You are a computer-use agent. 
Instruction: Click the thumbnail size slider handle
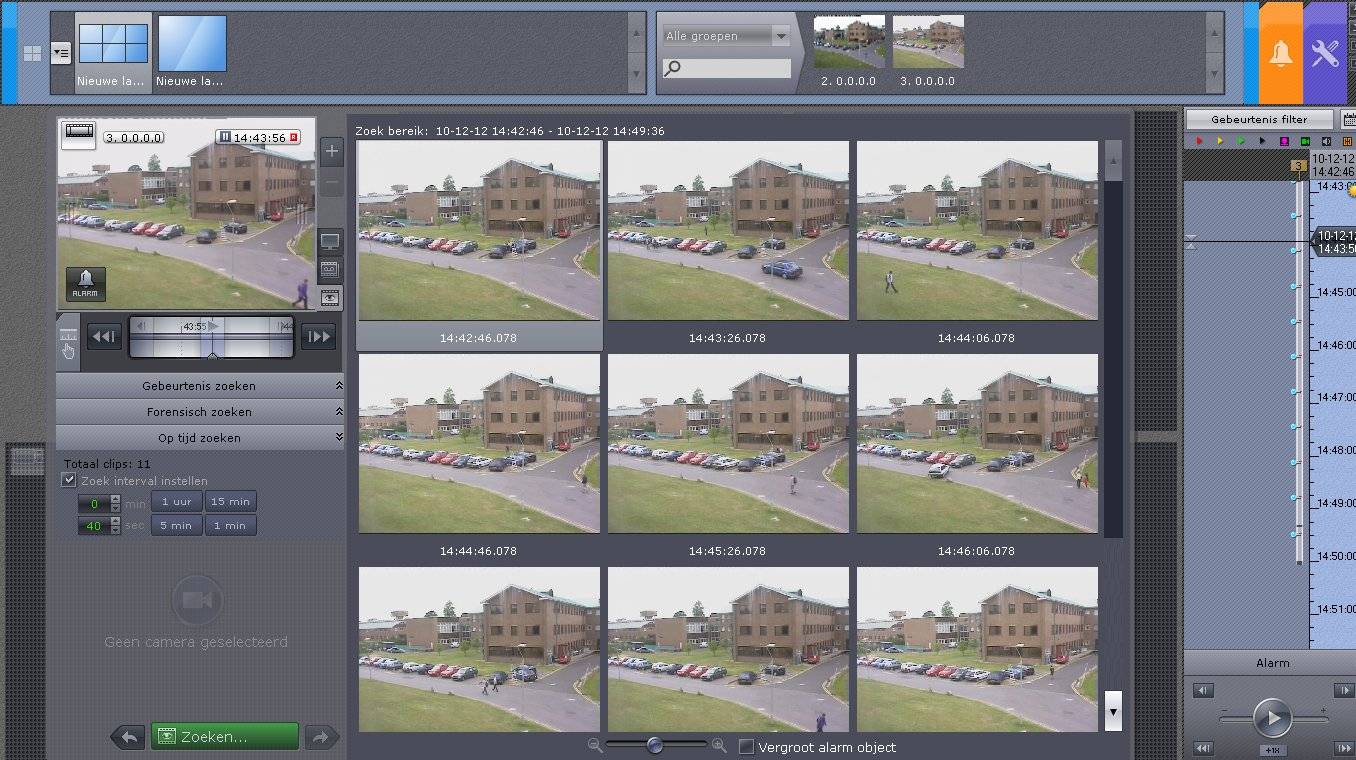(x=655, y=745)
